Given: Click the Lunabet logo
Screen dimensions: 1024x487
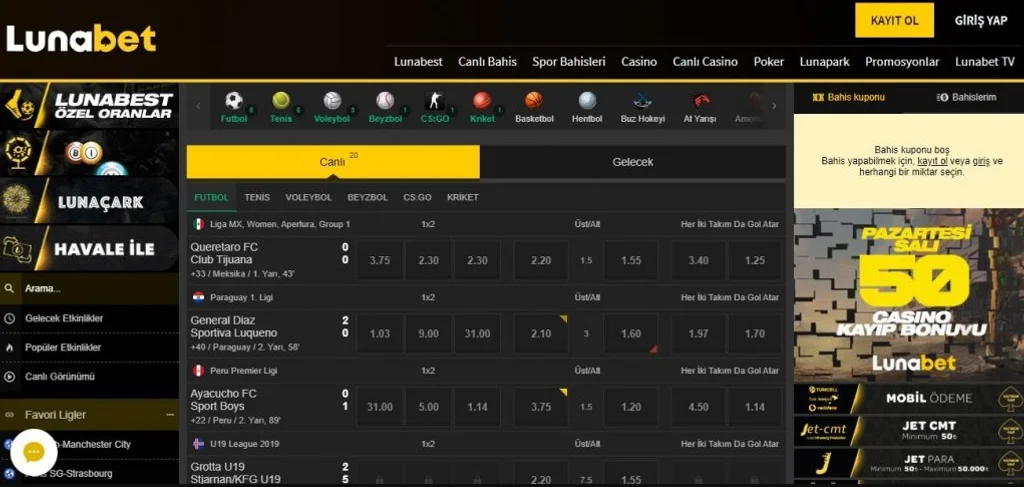Looking at the screenshot, I should (82, 39).
